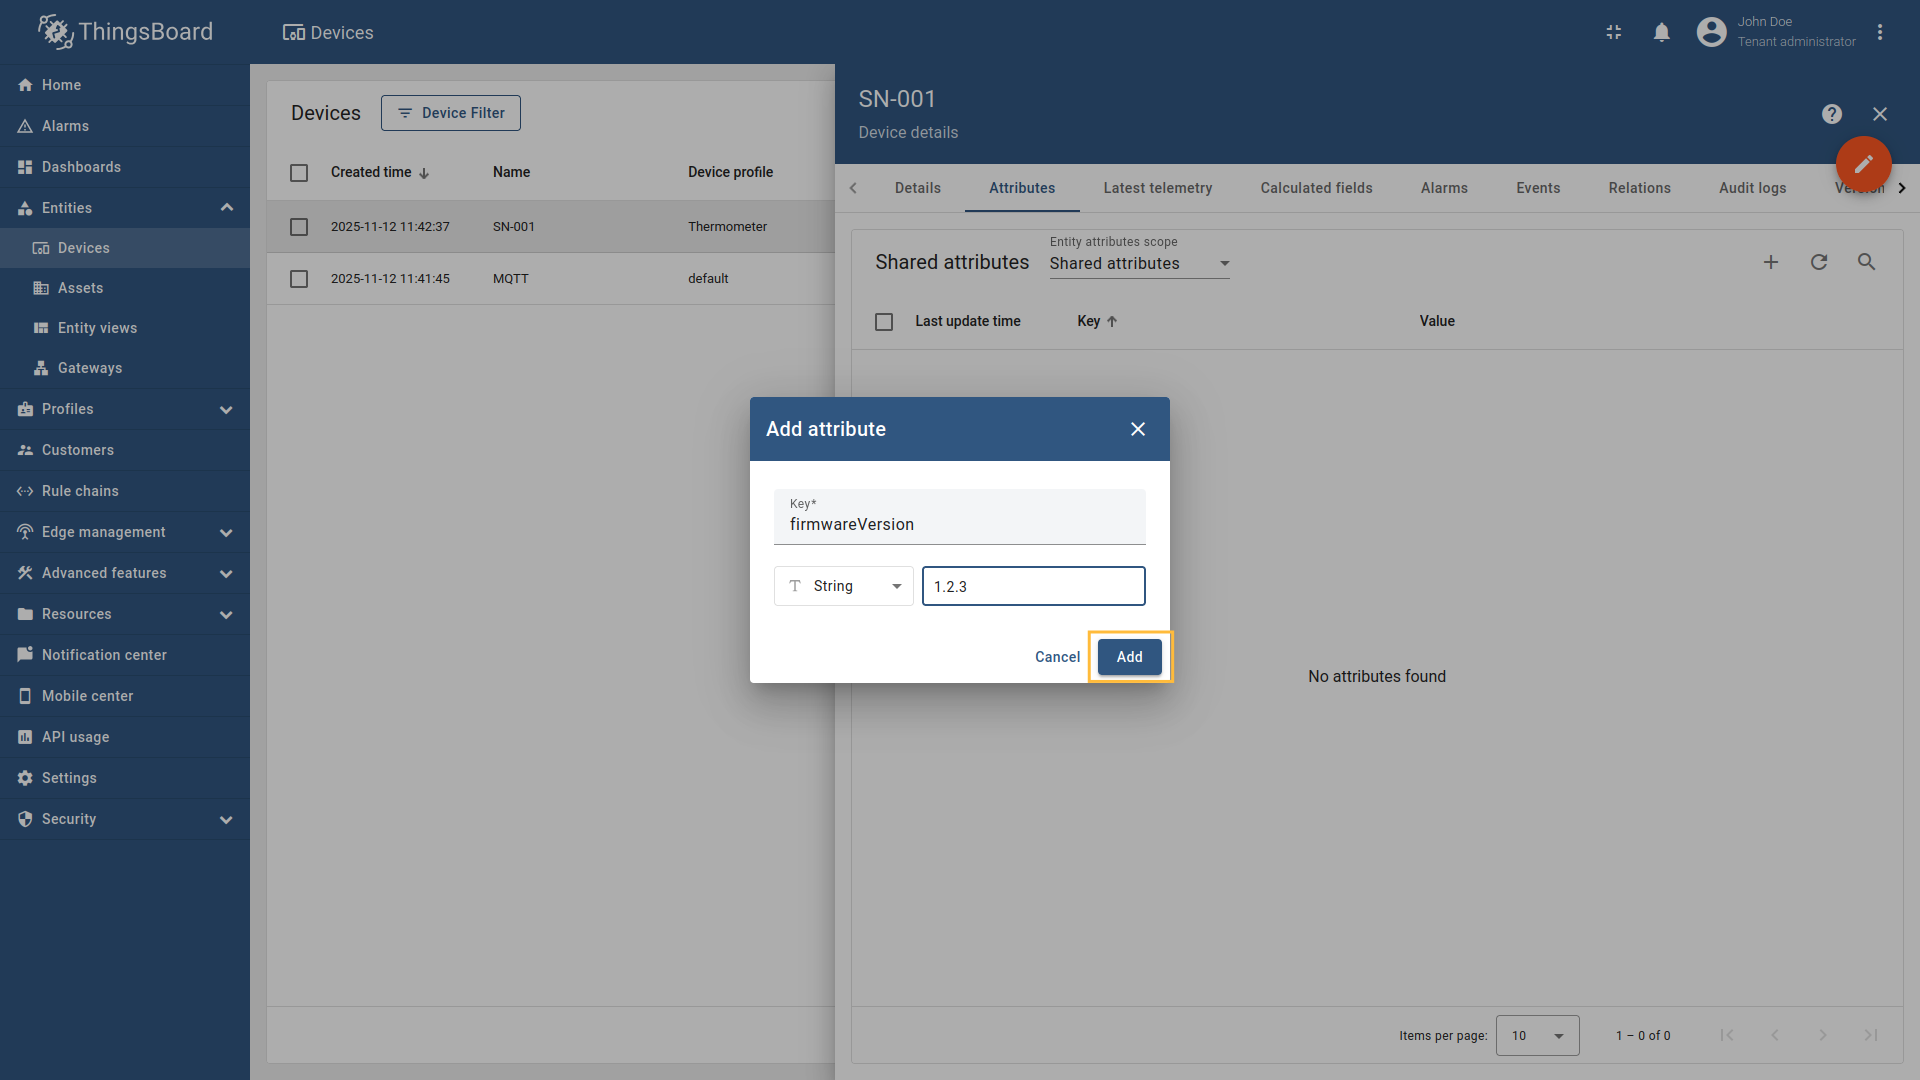The width and height of the screenshot is (1920, 1080).
Task: Click the edit pencil floating button
Action: 1862,164
